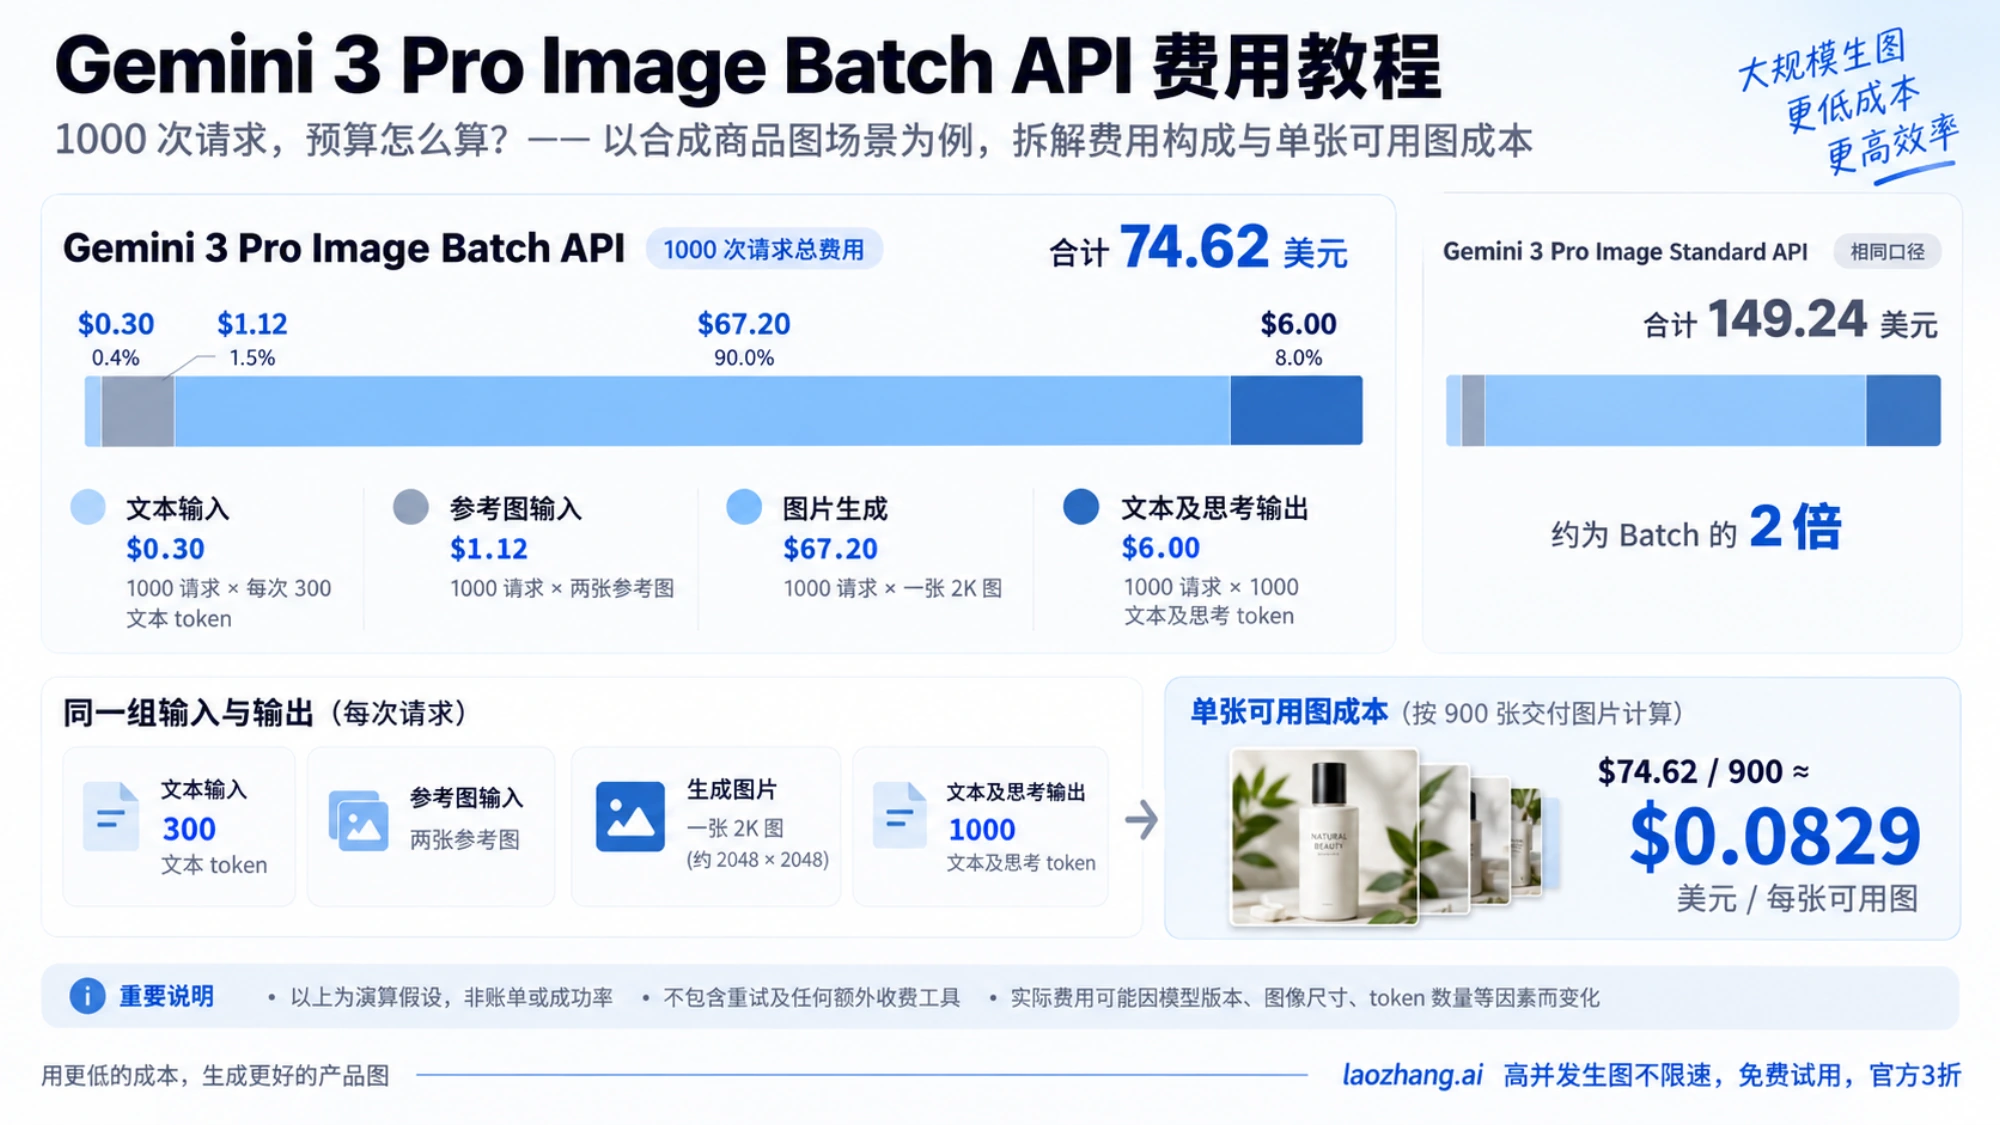Click the '同一组输入与输出' section title
The image size is (2000, 1125).
[188, 713]
